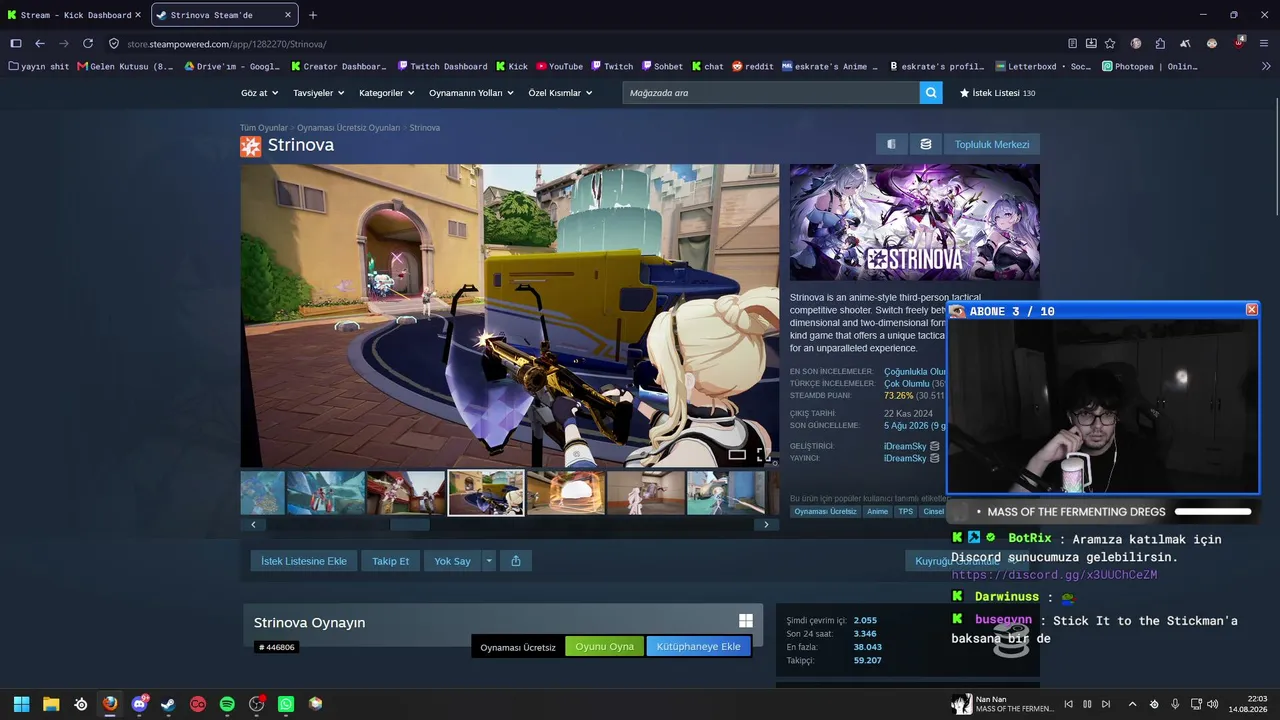Click the uBlock extension icon with badge 4

[1240, 44]
